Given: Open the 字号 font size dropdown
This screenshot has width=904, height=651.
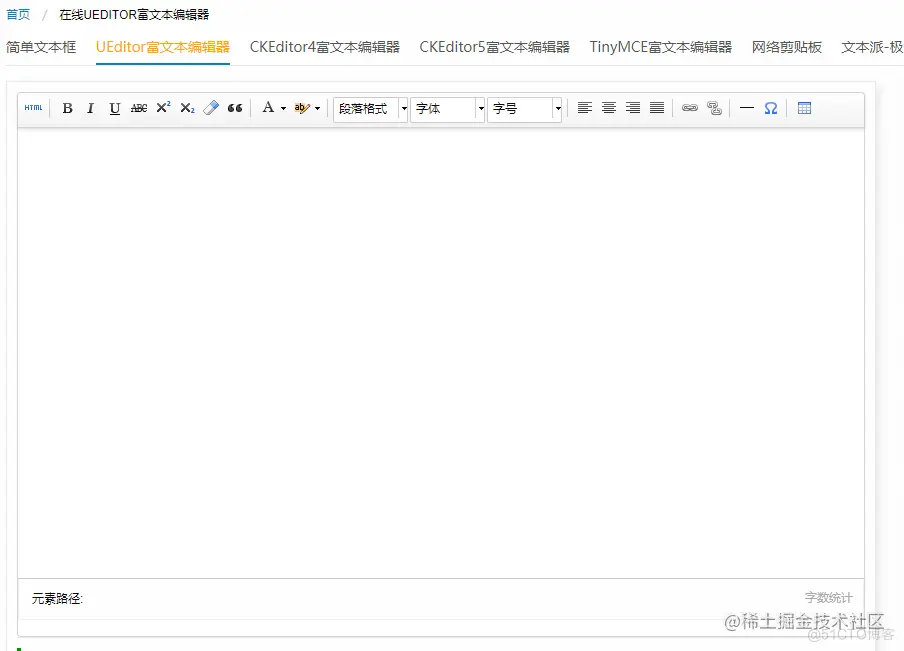Looking at the screenshot, I should [525, 109].
